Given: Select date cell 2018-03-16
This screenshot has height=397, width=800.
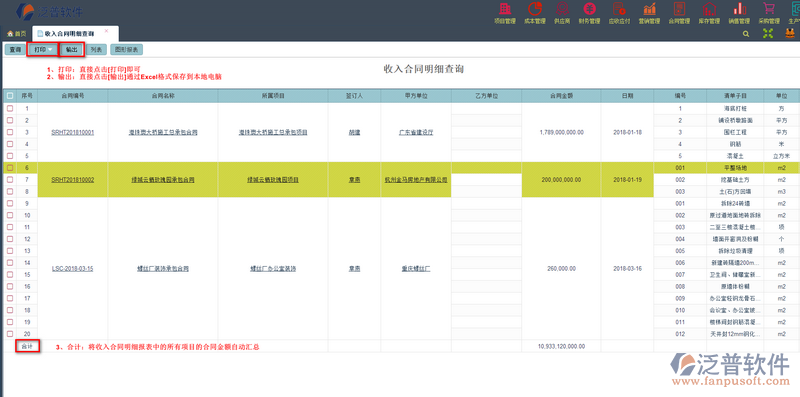Looking at the screenshot, I should [628, 268].
